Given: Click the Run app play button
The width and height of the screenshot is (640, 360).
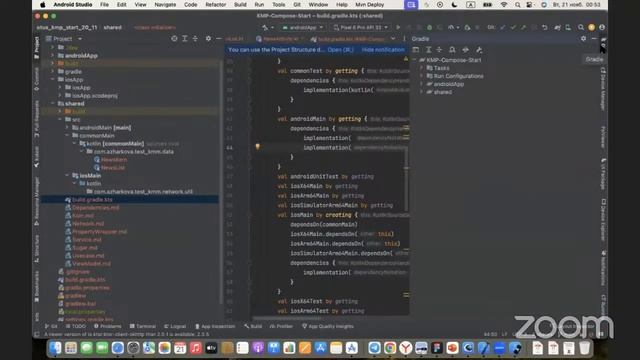Looking at the screenshot, I should tap(398, 27).
